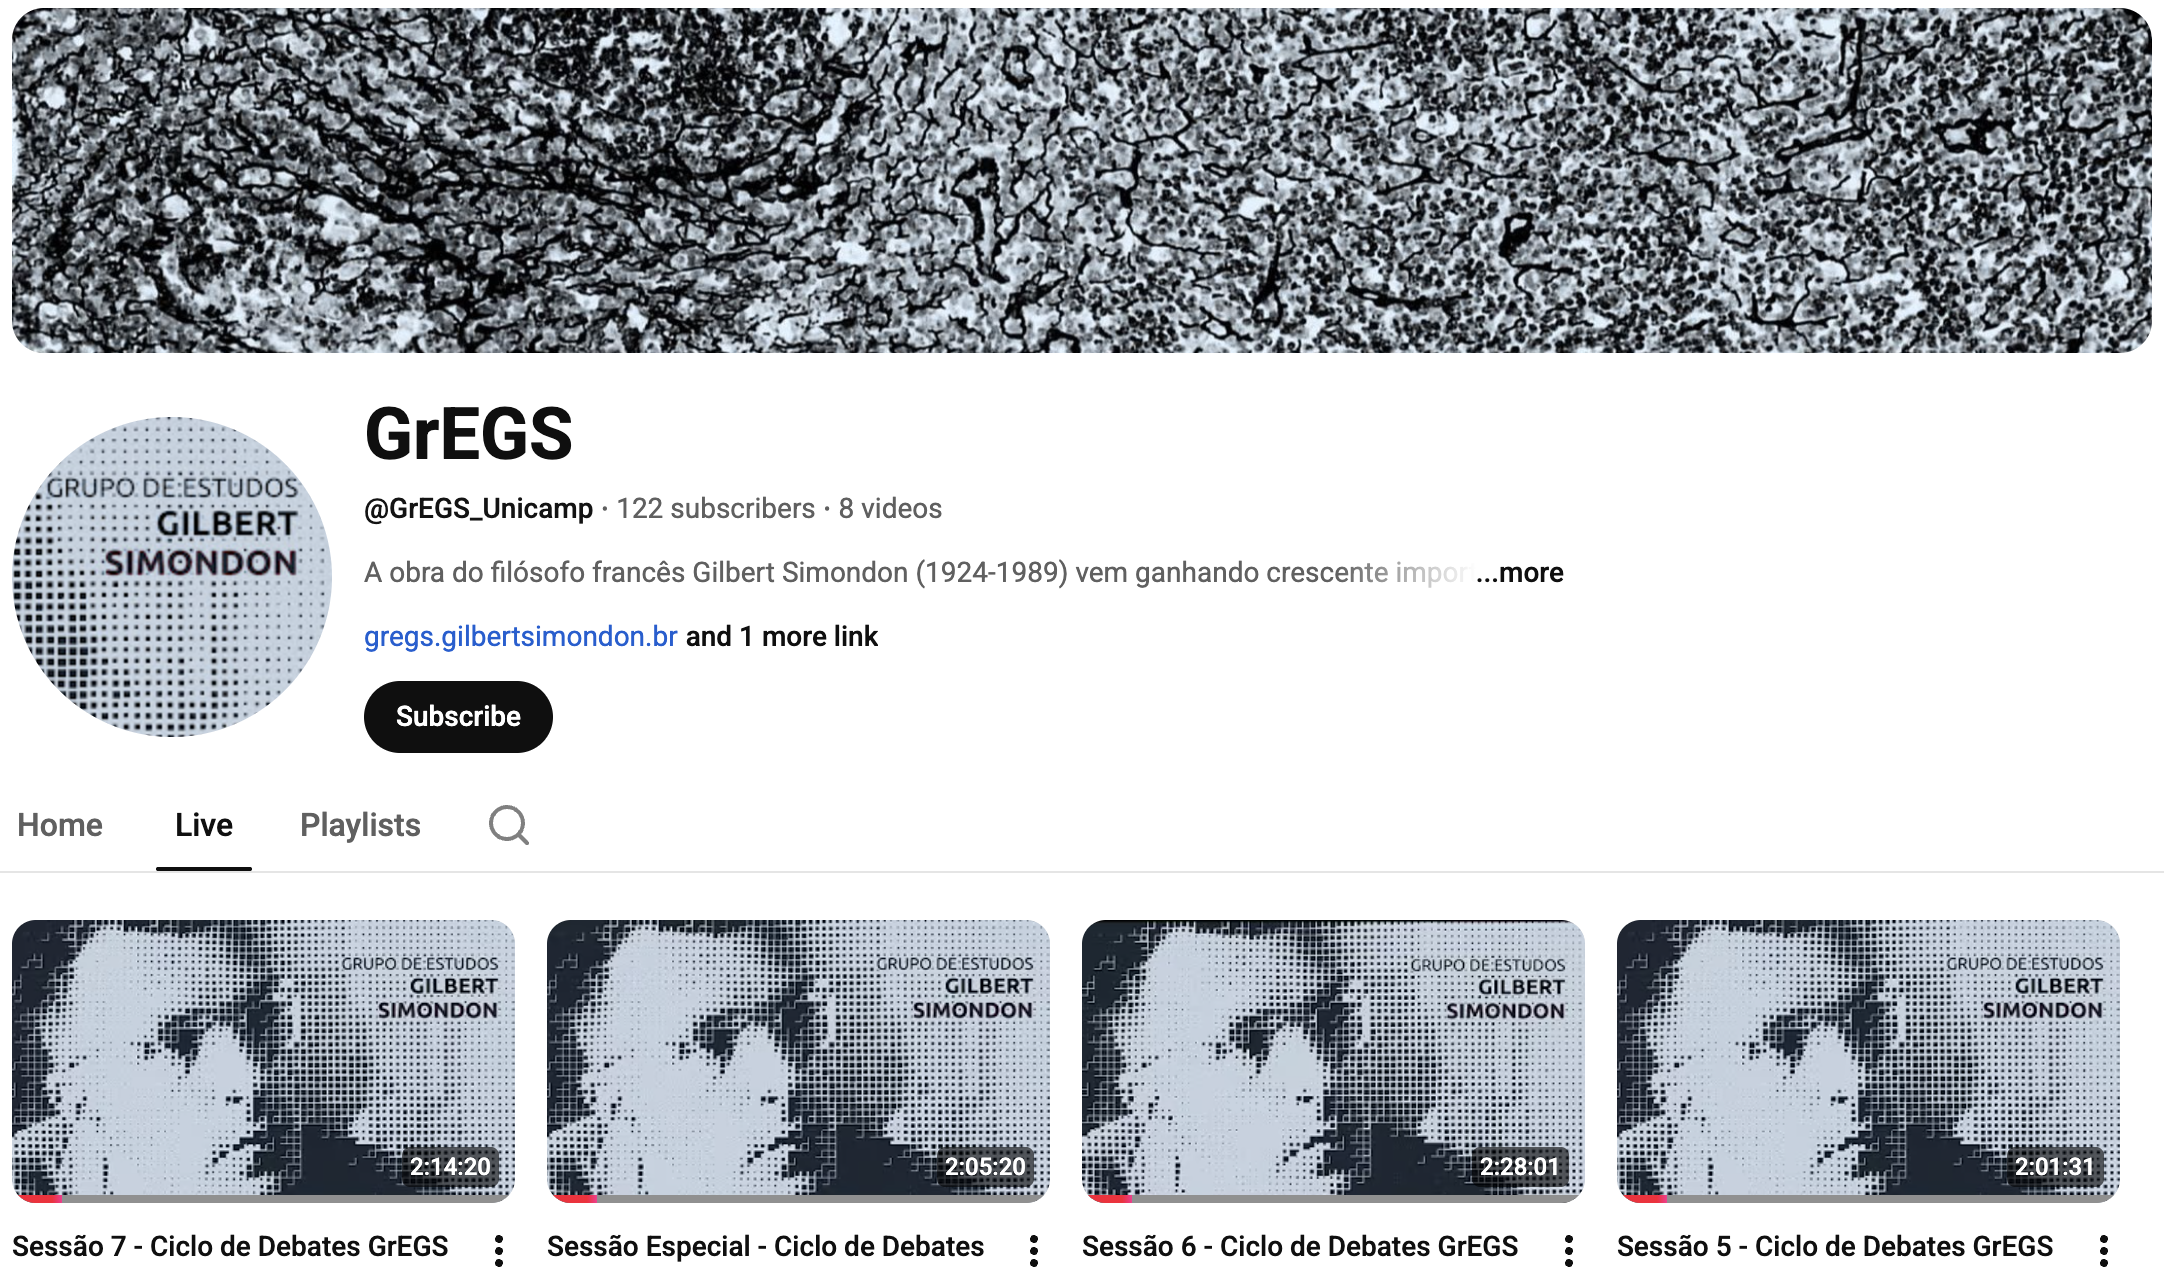Open the three-dot menu for Sessão 5
Image resolution: width=2164 pixels, height=1270 pixels.
(x=2104, y=1250)
